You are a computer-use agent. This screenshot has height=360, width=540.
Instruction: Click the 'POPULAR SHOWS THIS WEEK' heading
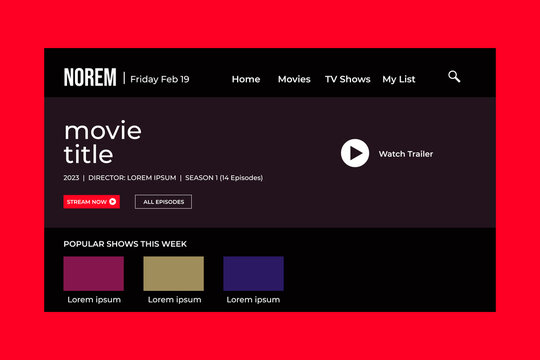click(125, 244)
